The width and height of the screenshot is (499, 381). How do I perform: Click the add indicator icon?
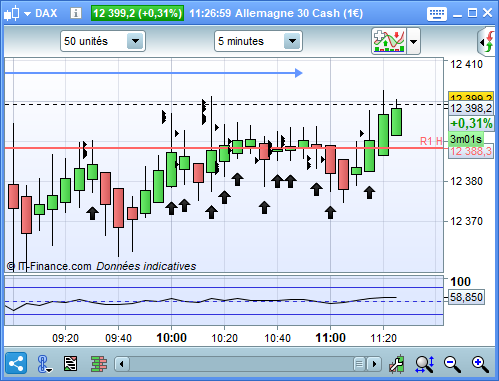coord(389,41)
